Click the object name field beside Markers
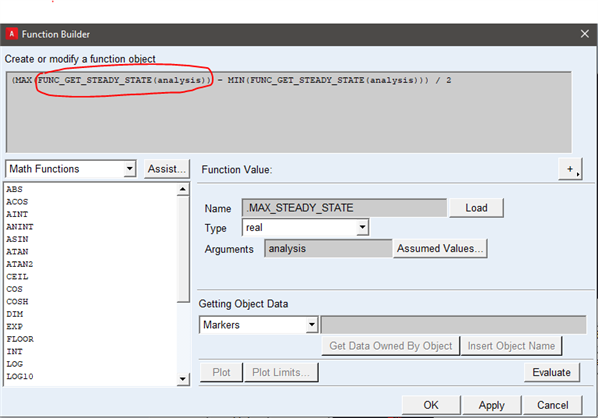This screenshot has height=418, width=598. tap(453, 325)
